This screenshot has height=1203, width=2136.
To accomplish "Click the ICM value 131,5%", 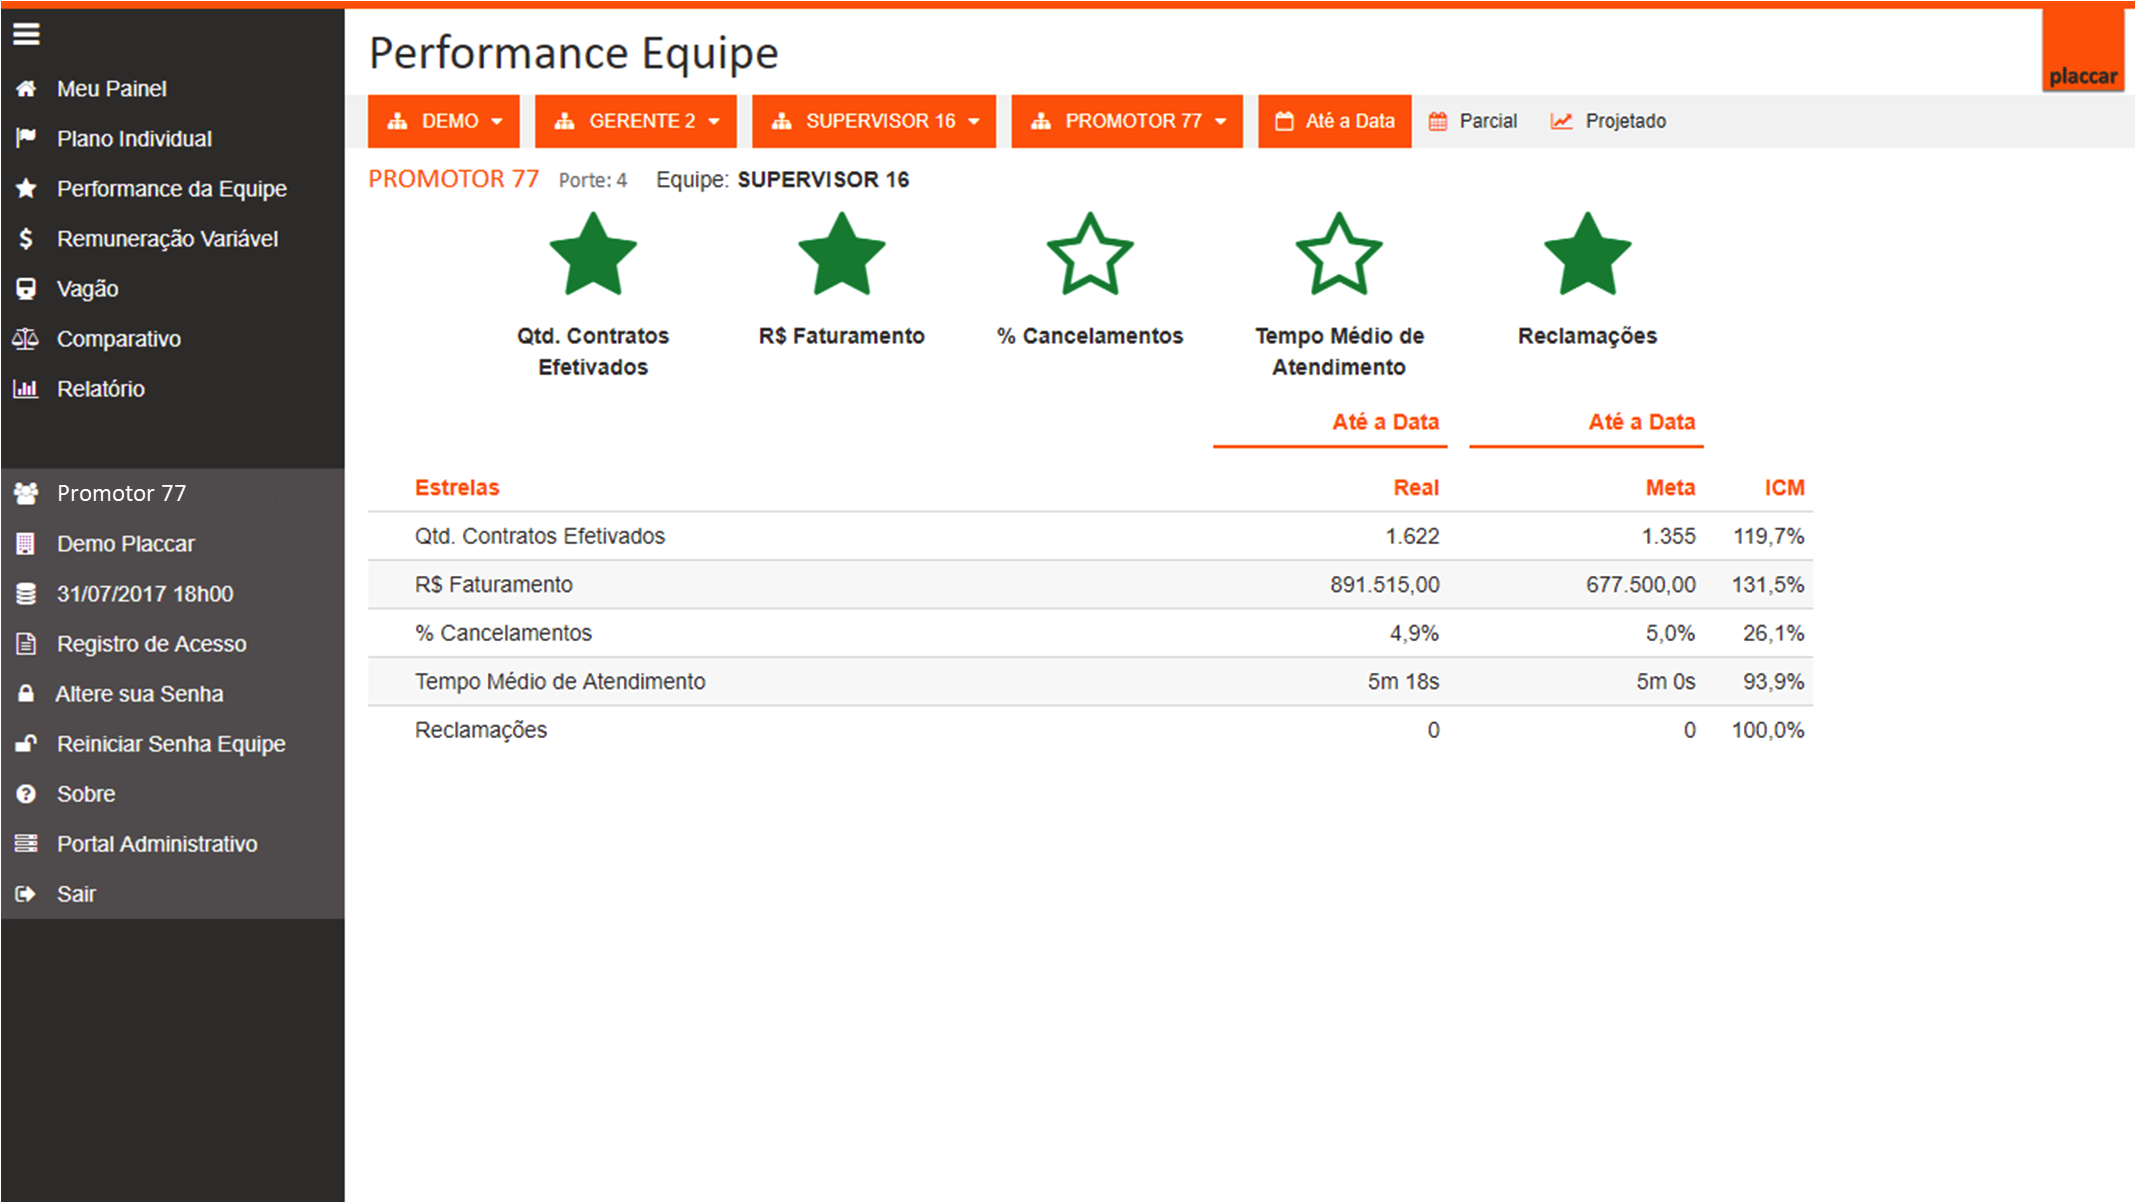I will click(1768, 585).
